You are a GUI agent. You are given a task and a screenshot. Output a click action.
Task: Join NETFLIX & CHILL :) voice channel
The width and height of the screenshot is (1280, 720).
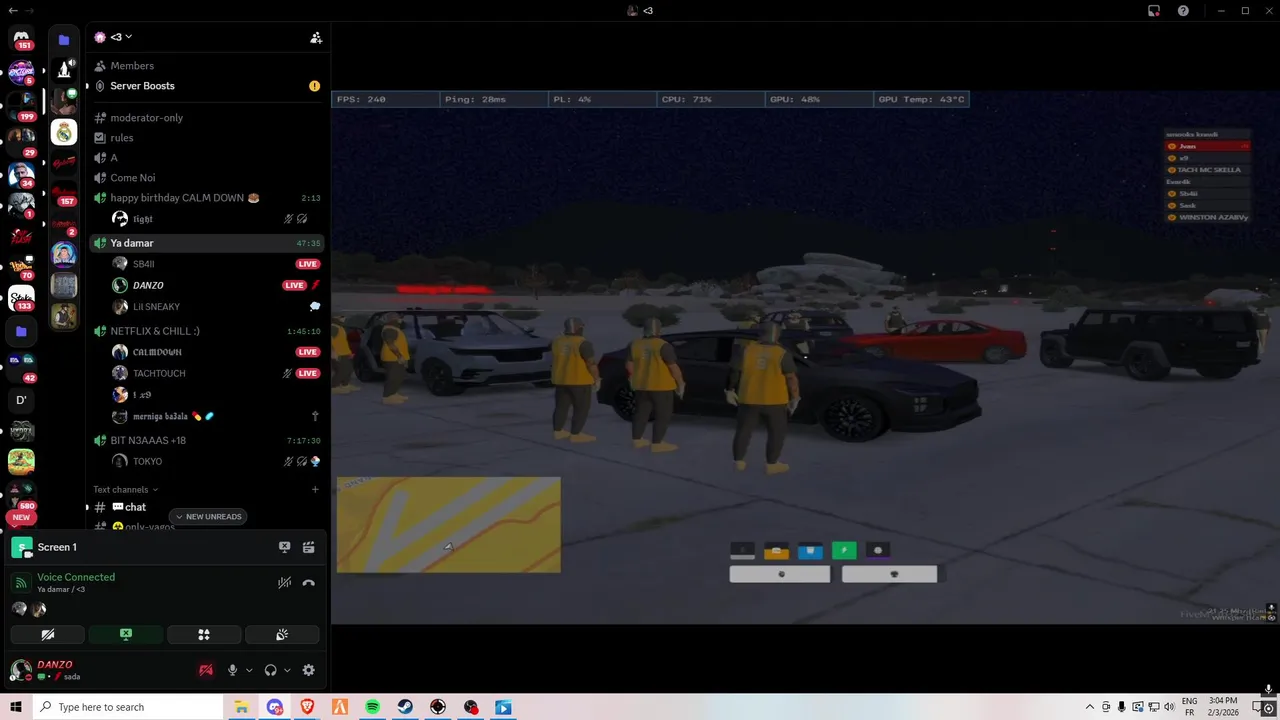(208, 331)
